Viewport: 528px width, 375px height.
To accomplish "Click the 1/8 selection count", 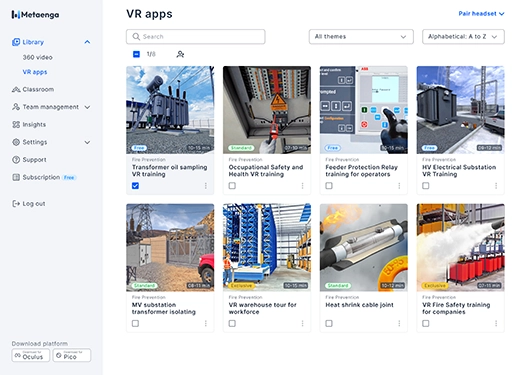I will pyautogui.click(x=151, y=54).
